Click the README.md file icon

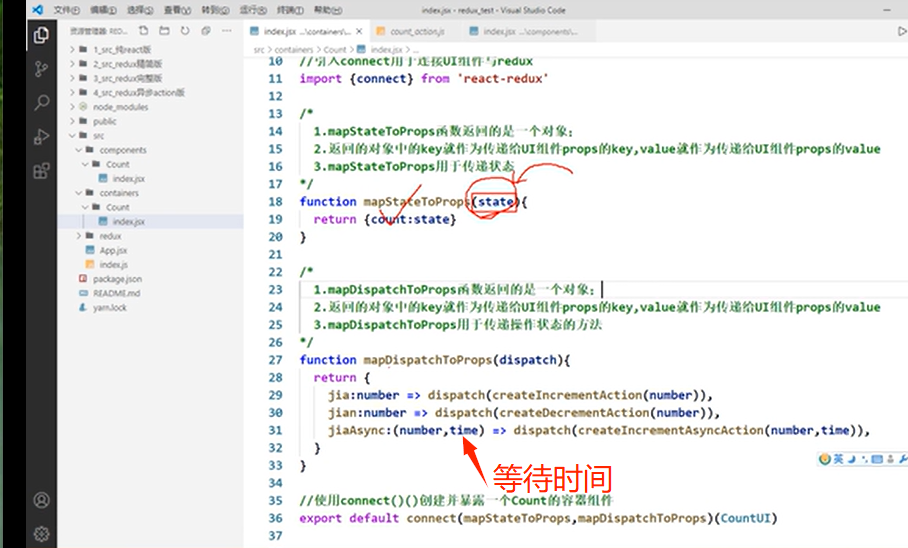tap(83, 293)
